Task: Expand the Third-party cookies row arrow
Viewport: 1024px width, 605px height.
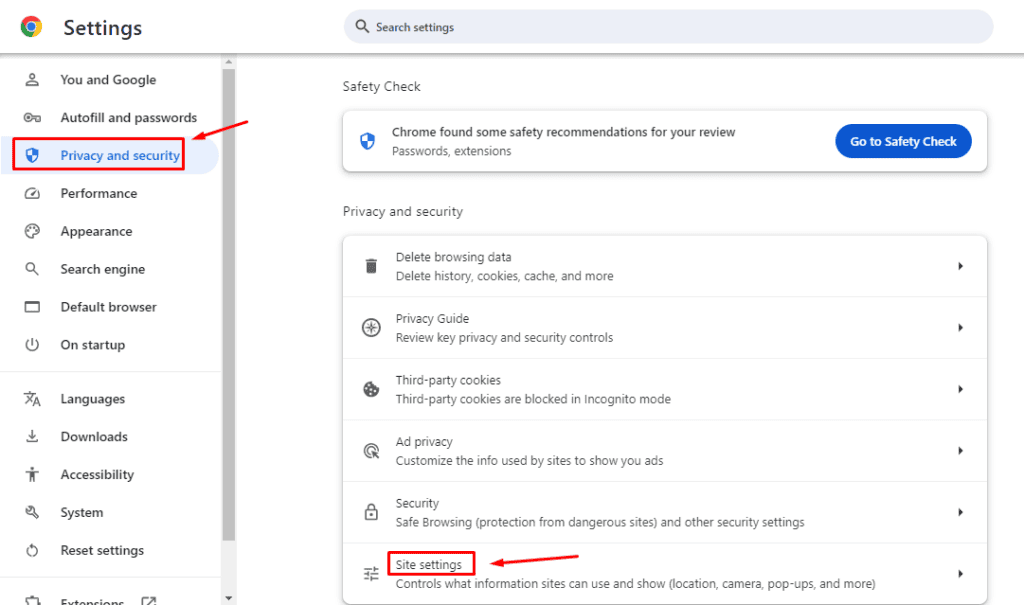Action: coord(961,389)
